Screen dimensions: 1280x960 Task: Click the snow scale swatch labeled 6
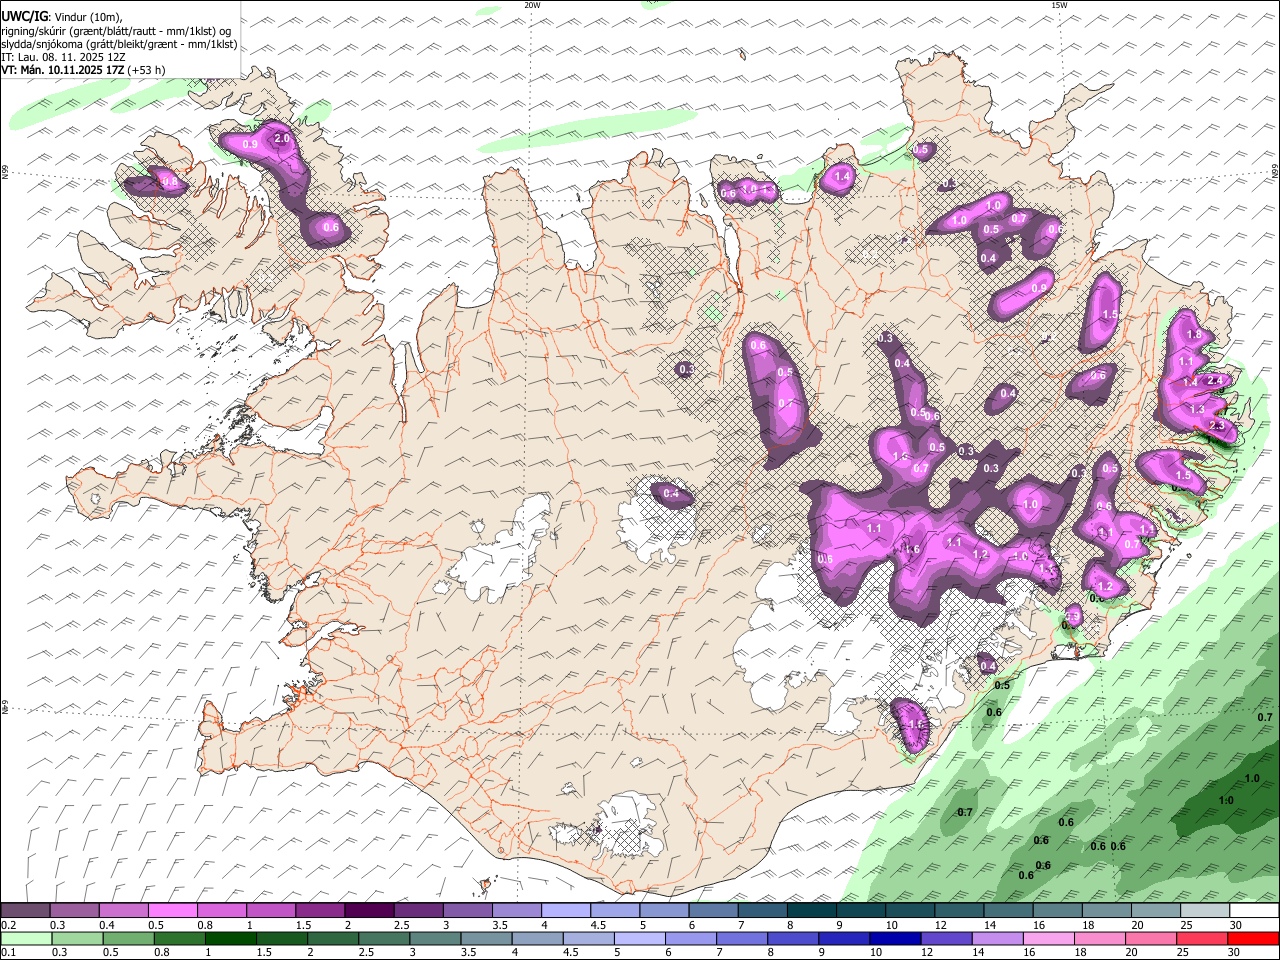click(x=713, y=911)
